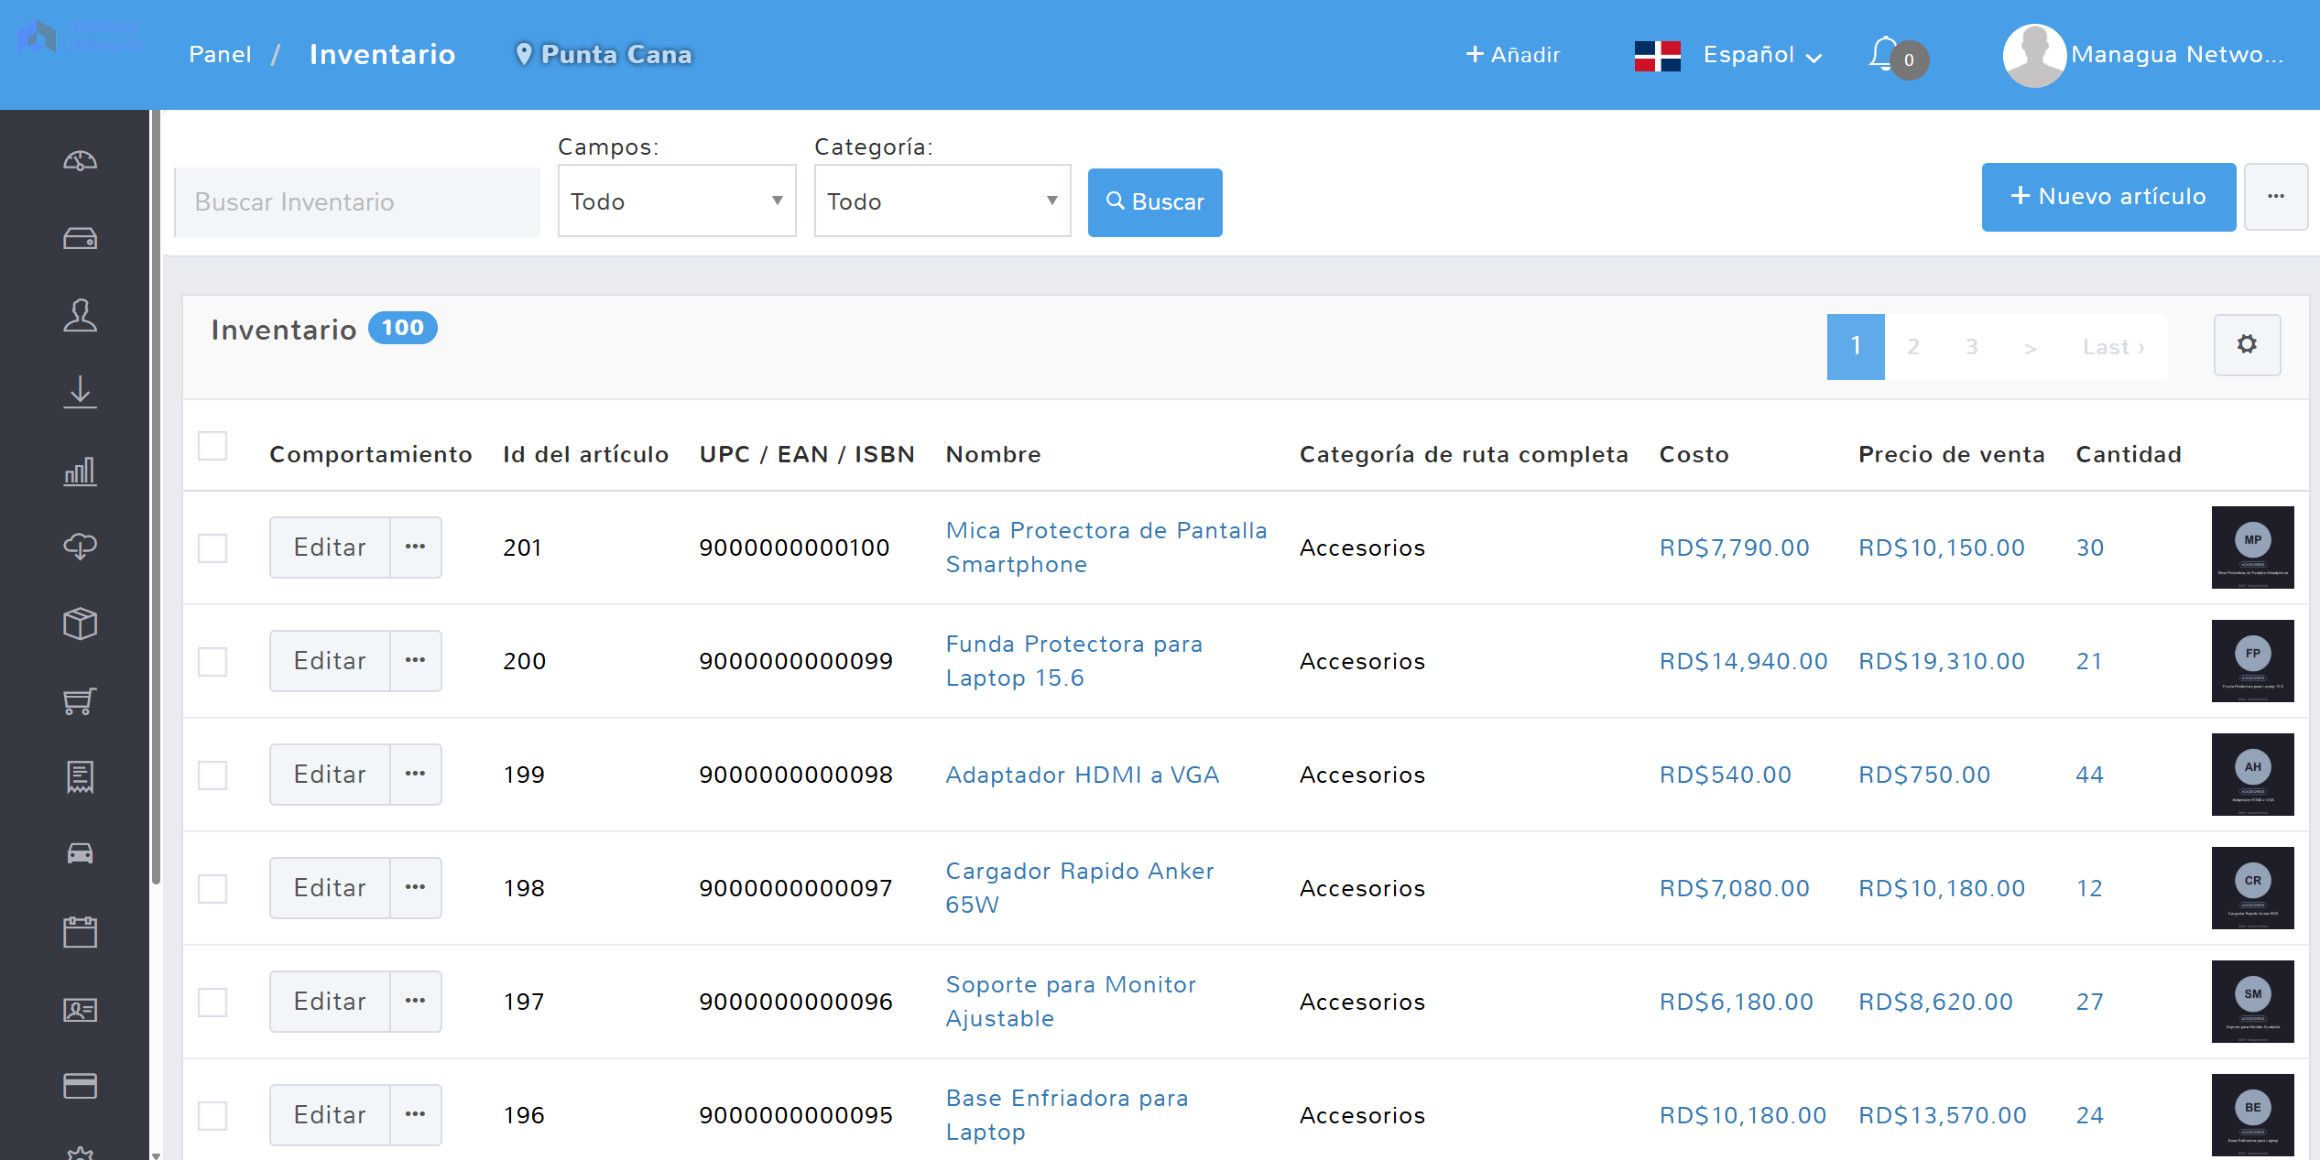2320x1160 pixels.
Task: Open the cash drawer icon in sidebar
Action: pos(80,238)
